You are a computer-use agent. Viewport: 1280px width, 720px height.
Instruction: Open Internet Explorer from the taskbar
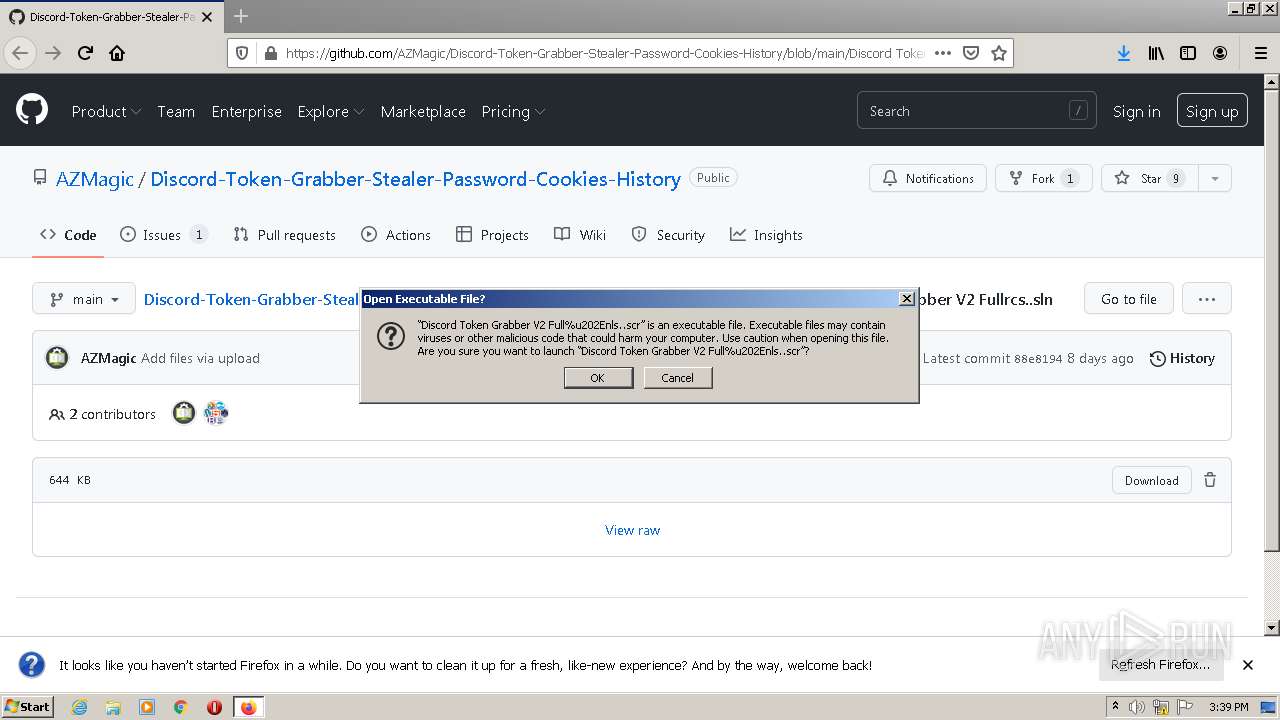(x=79, y=707)
